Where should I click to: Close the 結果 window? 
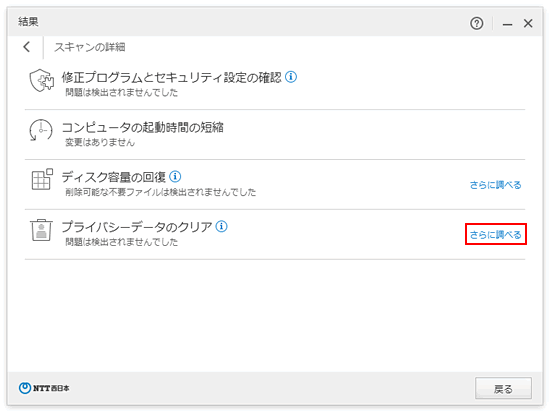(528, 23)
